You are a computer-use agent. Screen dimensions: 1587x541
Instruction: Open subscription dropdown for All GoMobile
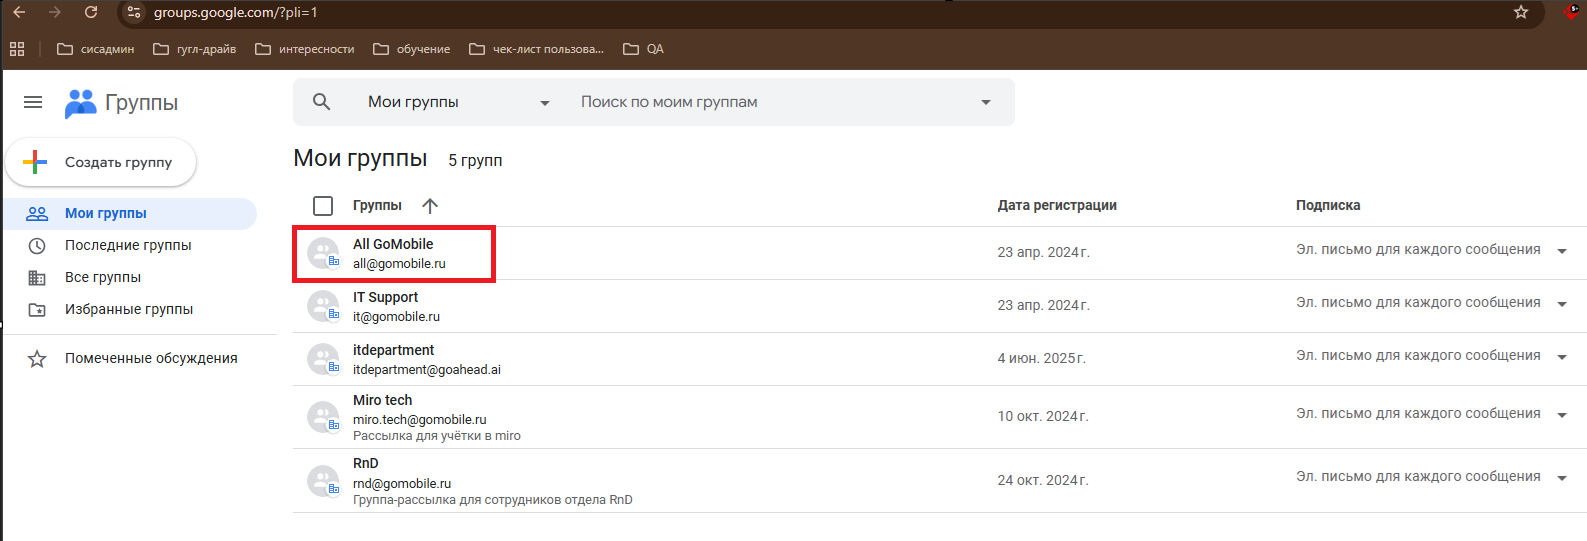tap(1562, 251)
